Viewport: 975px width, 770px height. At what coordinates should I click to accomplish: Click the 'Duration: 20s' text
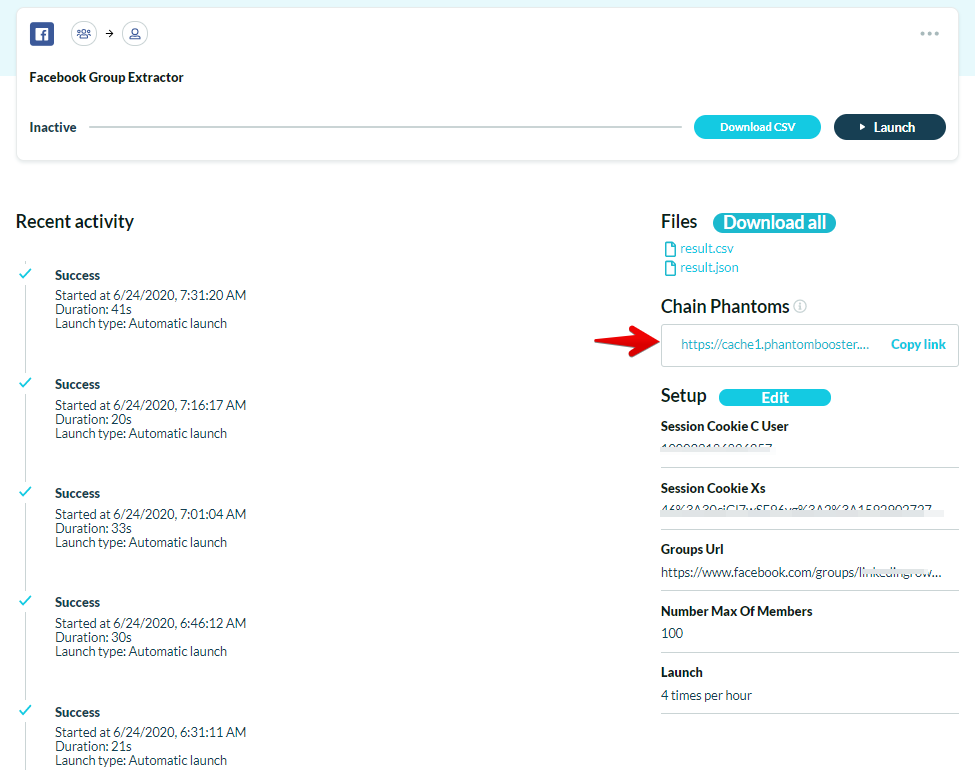pos(93,419)
